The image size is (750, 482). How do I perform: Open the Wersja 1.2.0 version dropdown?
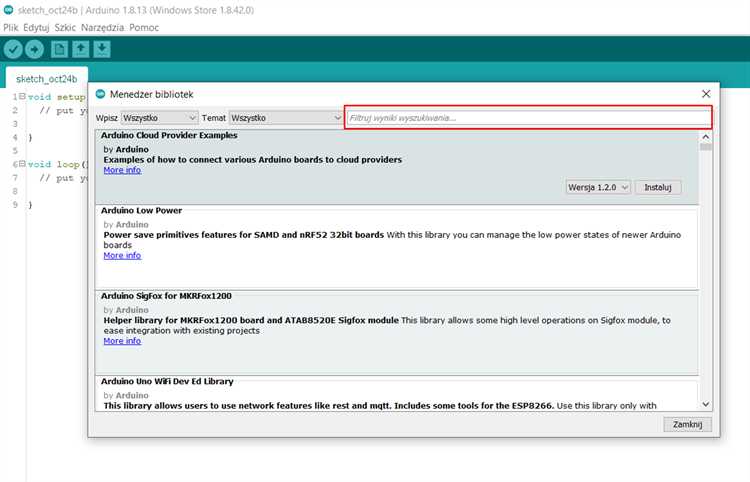[x=598, y=187]
